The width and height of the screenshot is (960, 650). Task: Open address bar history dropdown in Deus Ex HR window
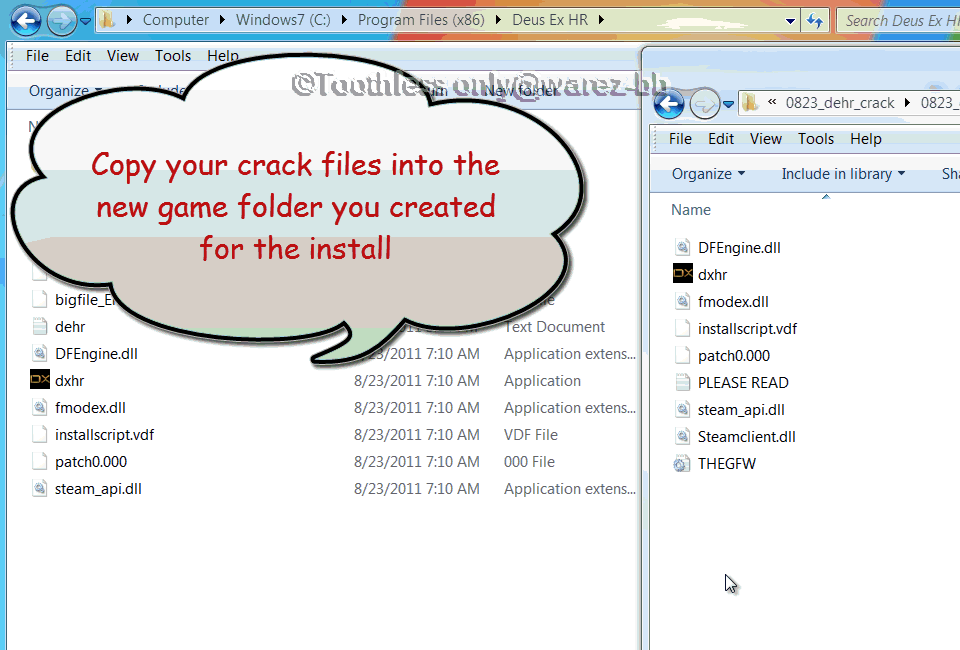pos(790,21)
